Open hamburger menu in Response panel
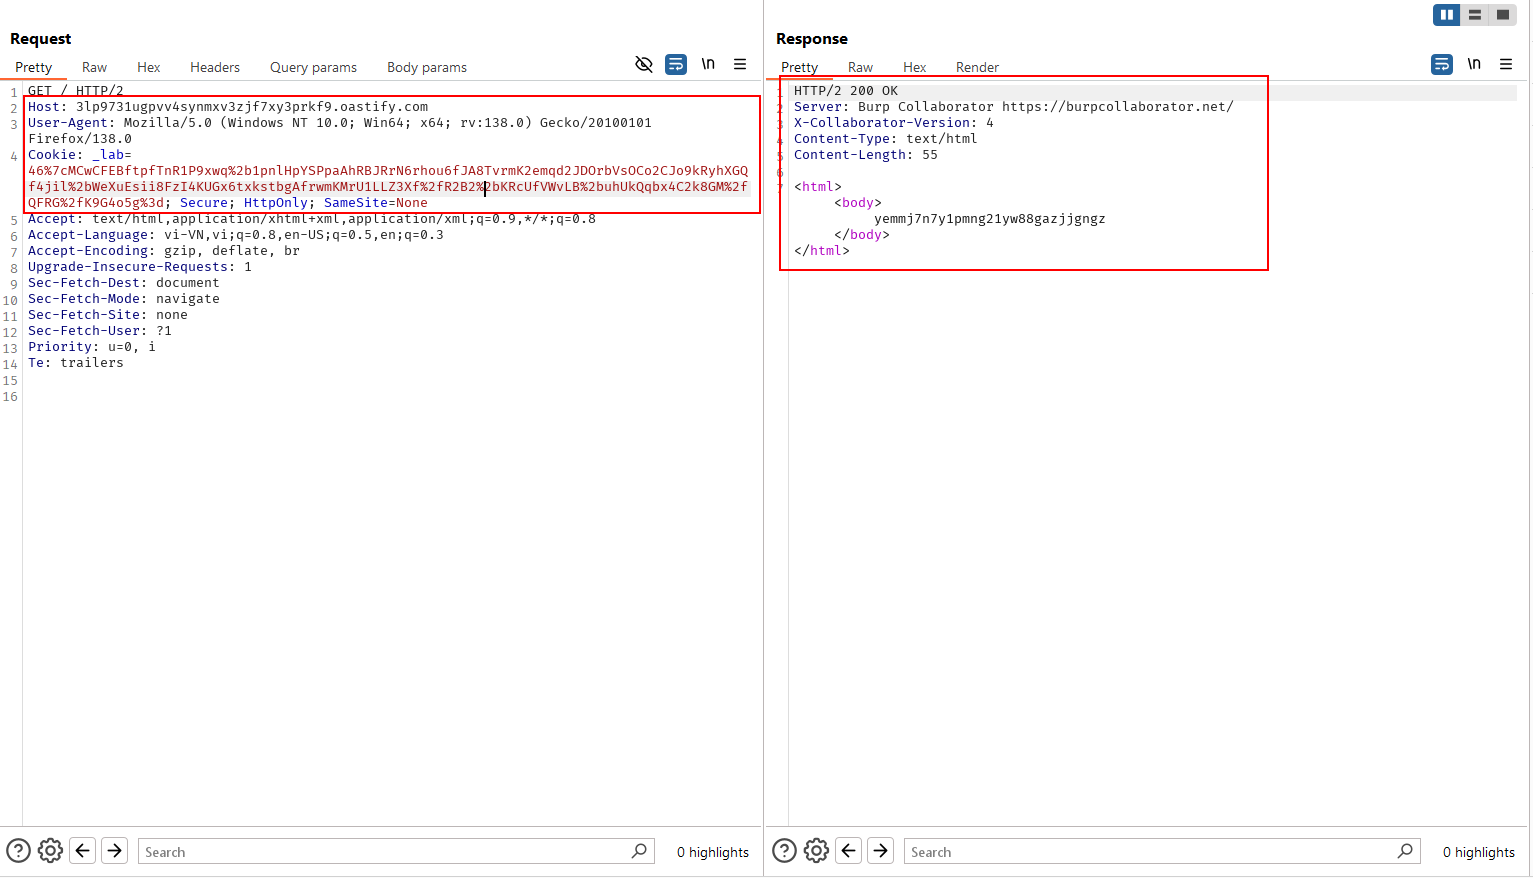Screen dimensions: 1533x878 [1506, 64]
